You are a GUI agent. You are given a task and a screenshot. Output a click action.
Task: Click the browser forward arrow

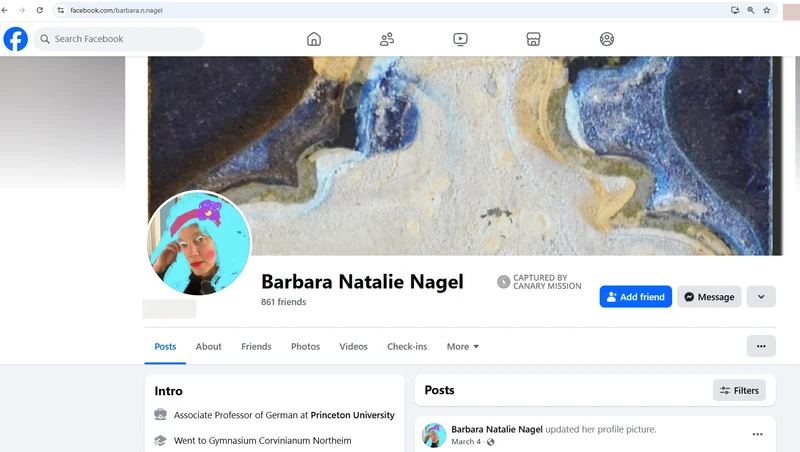22,10
